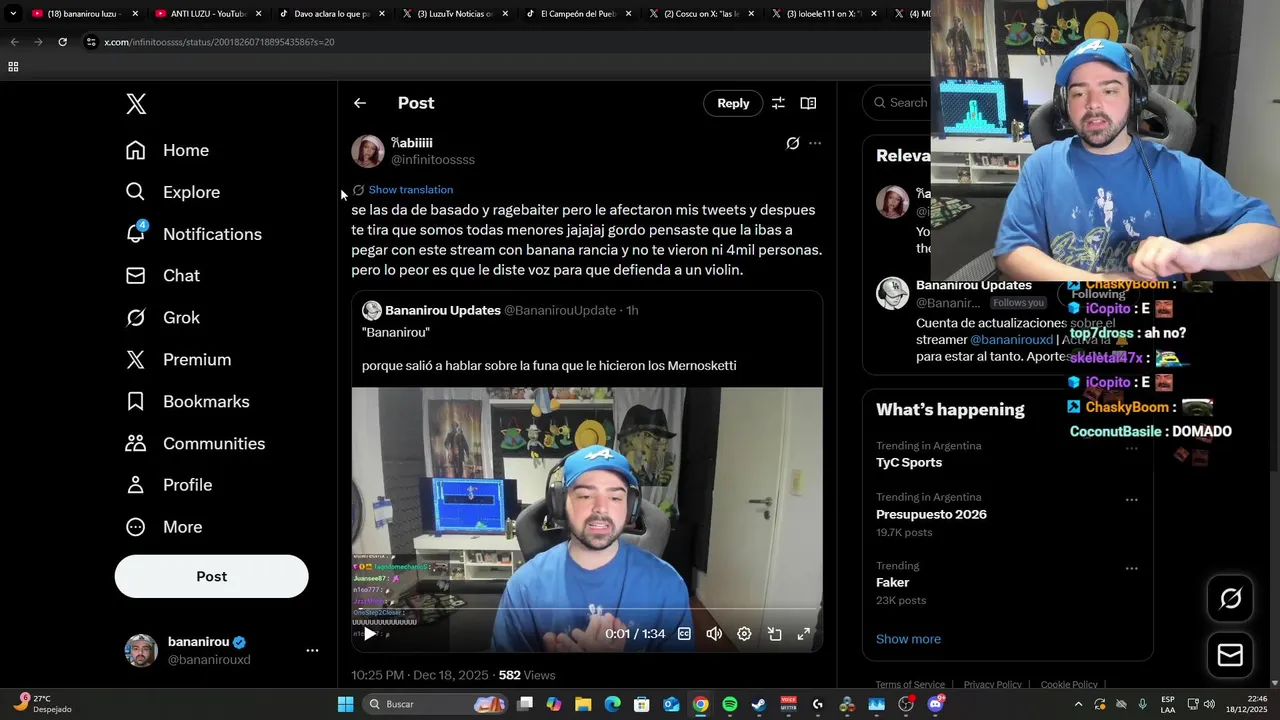Viewport: 1280px width, 720px height.
Task: Open the floating Grok button
Action: click(1230, 598)
